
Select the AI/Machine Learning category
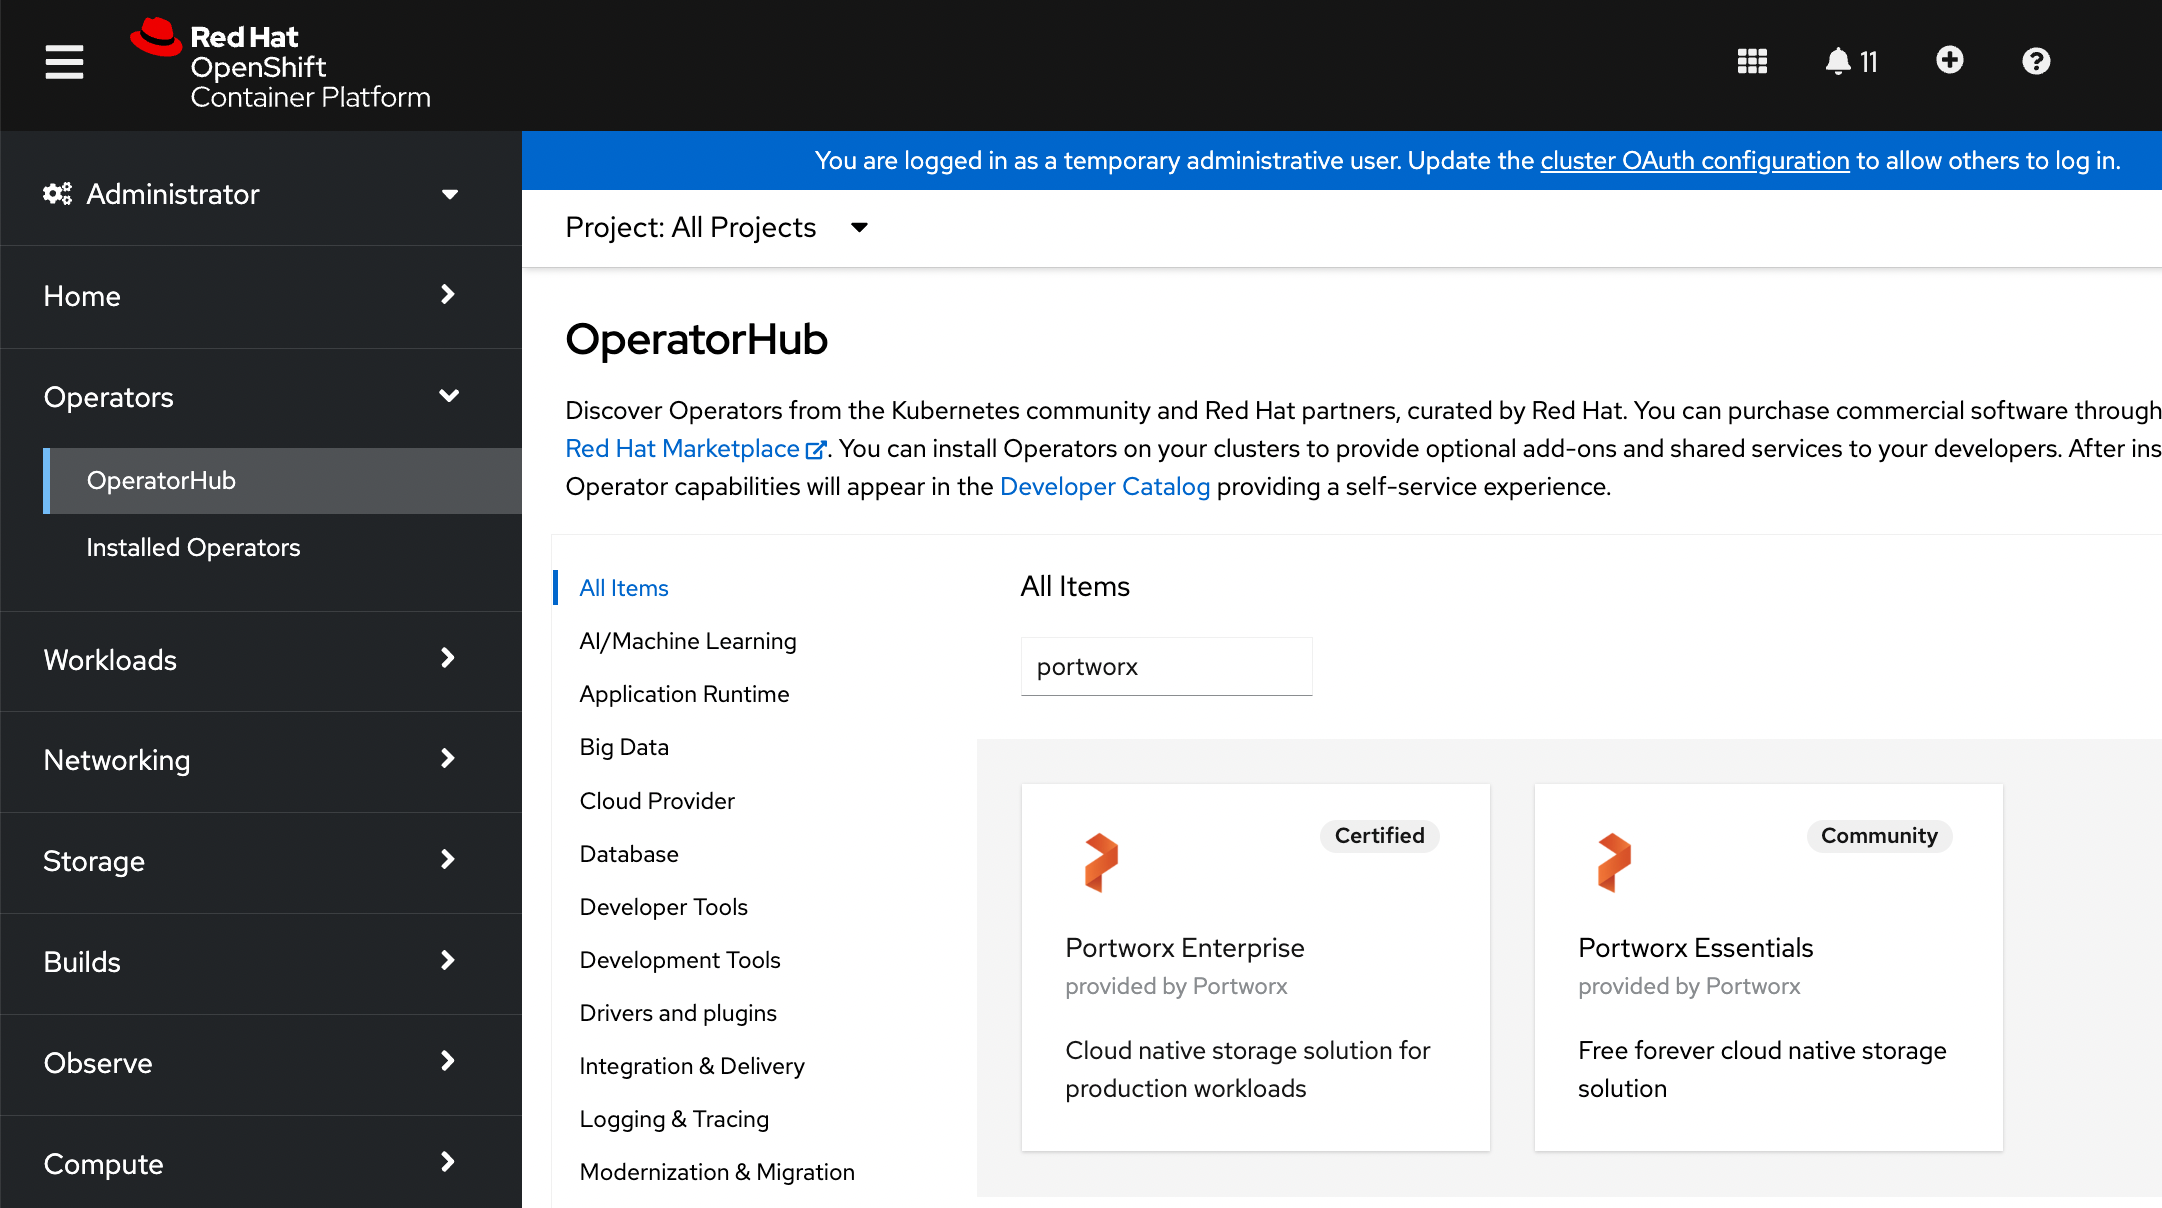point(687,640)
